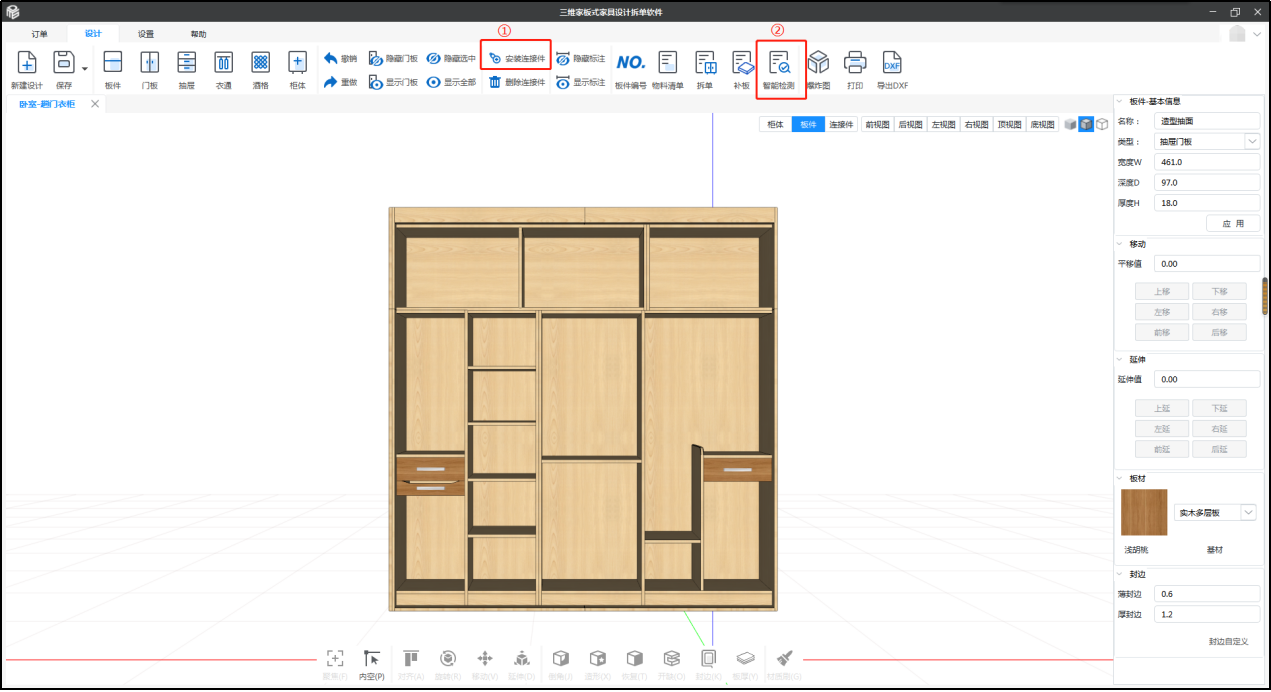
Task: Click the 宽度W value field
Action: [x=1207, y=162]
